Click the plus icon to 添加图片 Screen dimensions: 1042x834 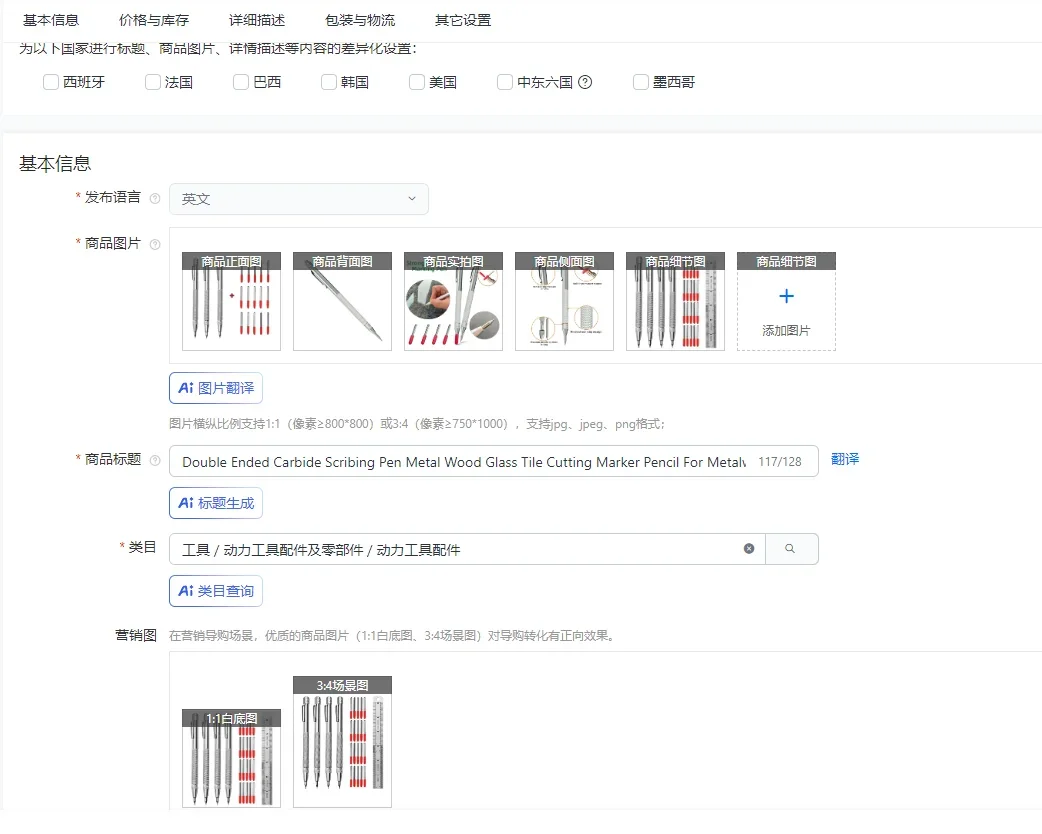click(786, 296)
